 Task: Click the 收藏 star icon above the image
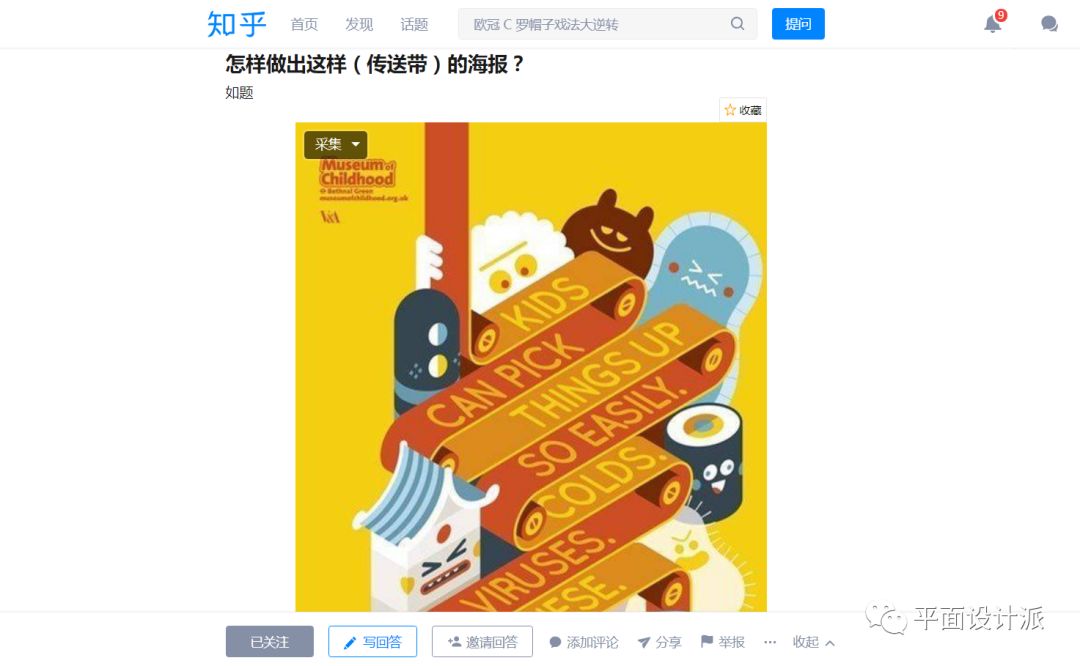pyautogui.click(x=730, y=110)
